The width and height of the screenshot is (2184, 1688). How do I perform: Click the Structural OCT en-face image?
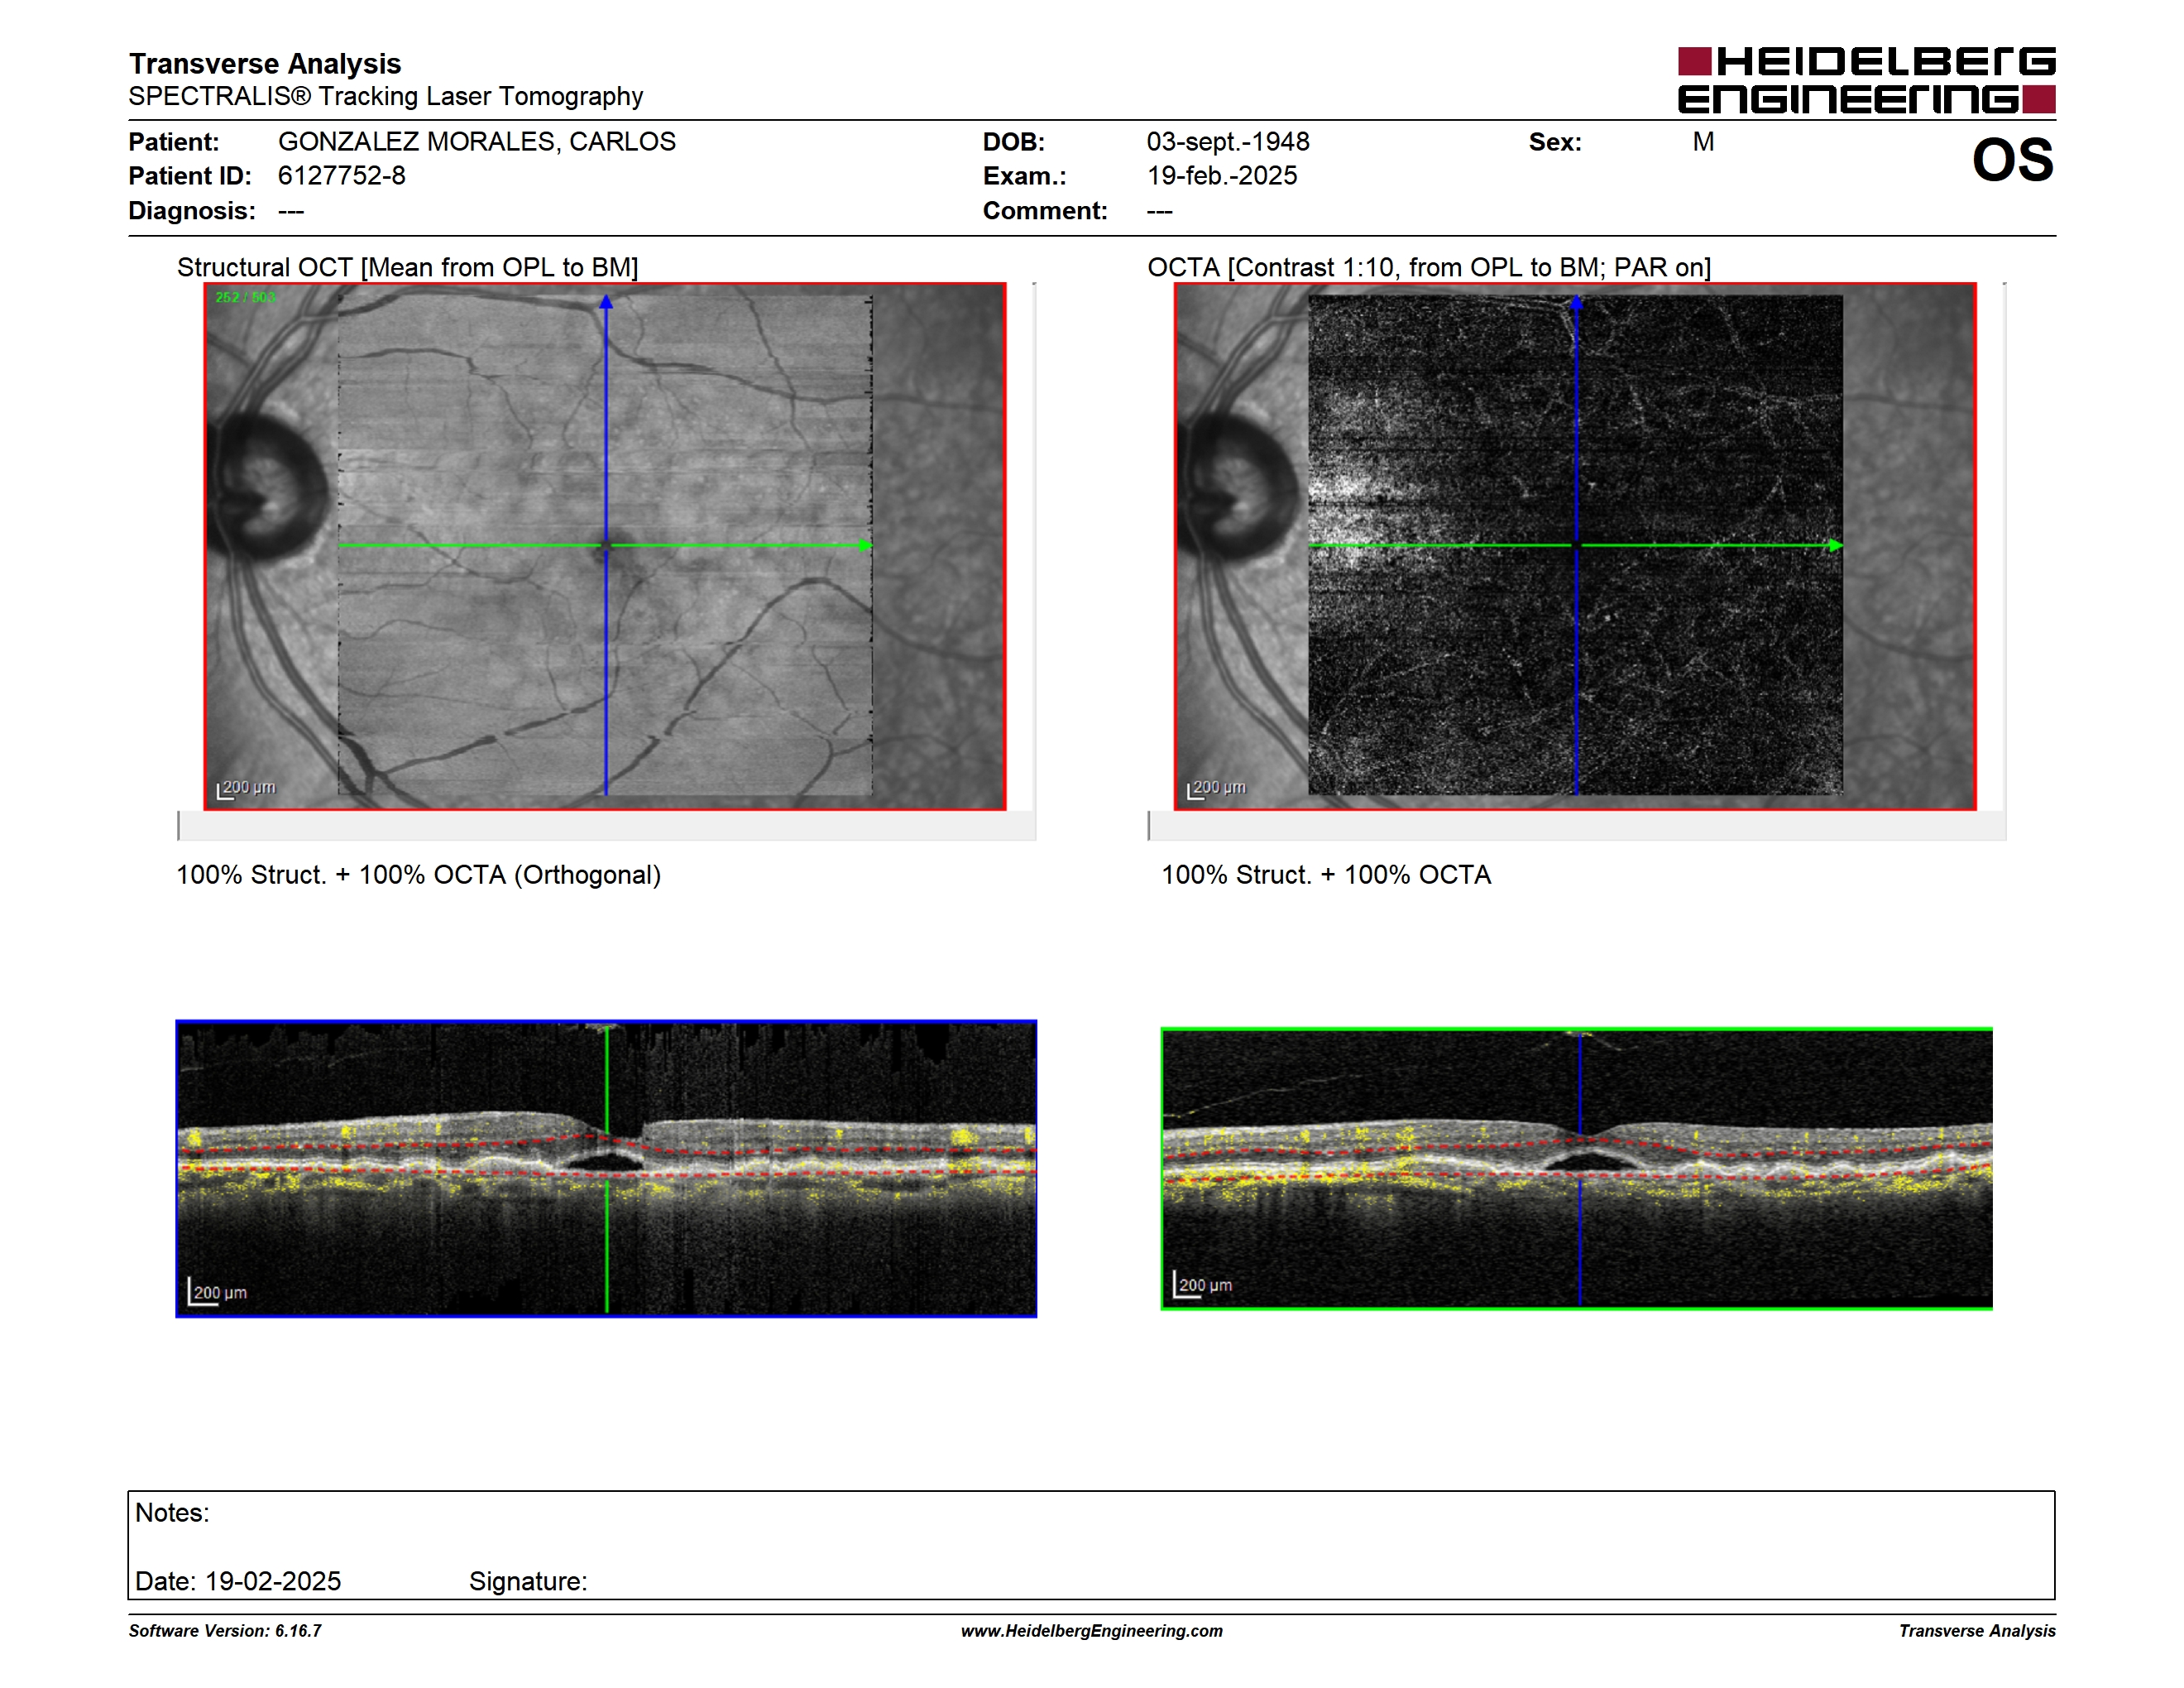point(605,546)
